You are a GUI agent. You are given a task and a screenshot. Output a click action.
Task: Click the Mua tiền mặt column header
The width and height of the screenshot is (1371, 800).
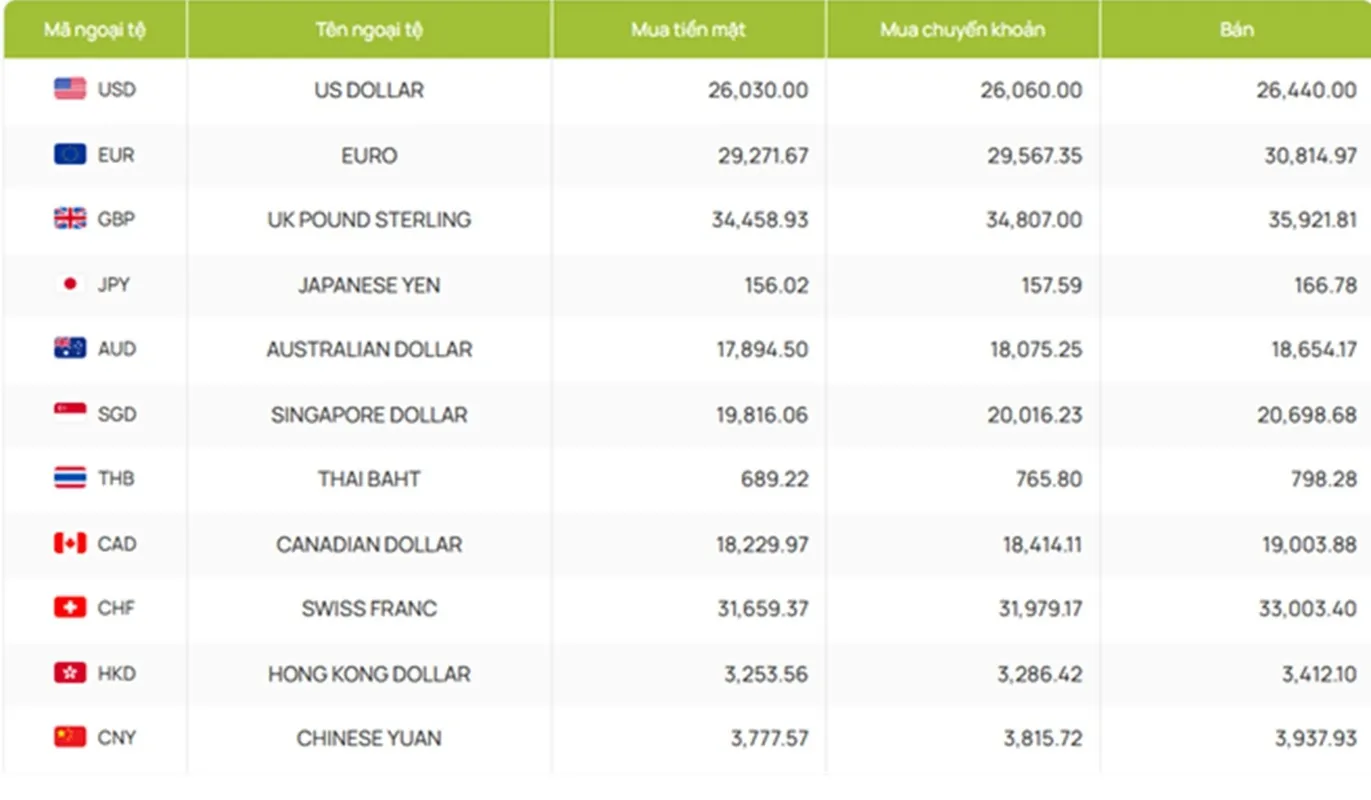(689, 29)
